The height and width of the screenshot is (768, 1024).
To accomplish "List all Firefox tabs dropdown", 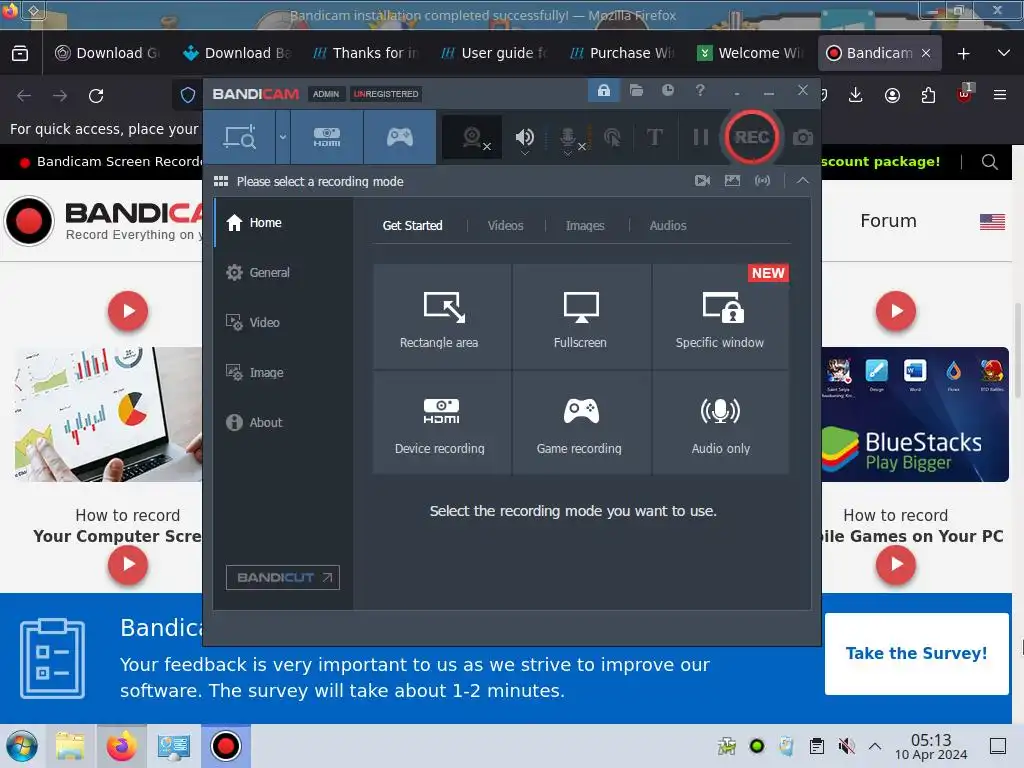I will coord(1004,53).
